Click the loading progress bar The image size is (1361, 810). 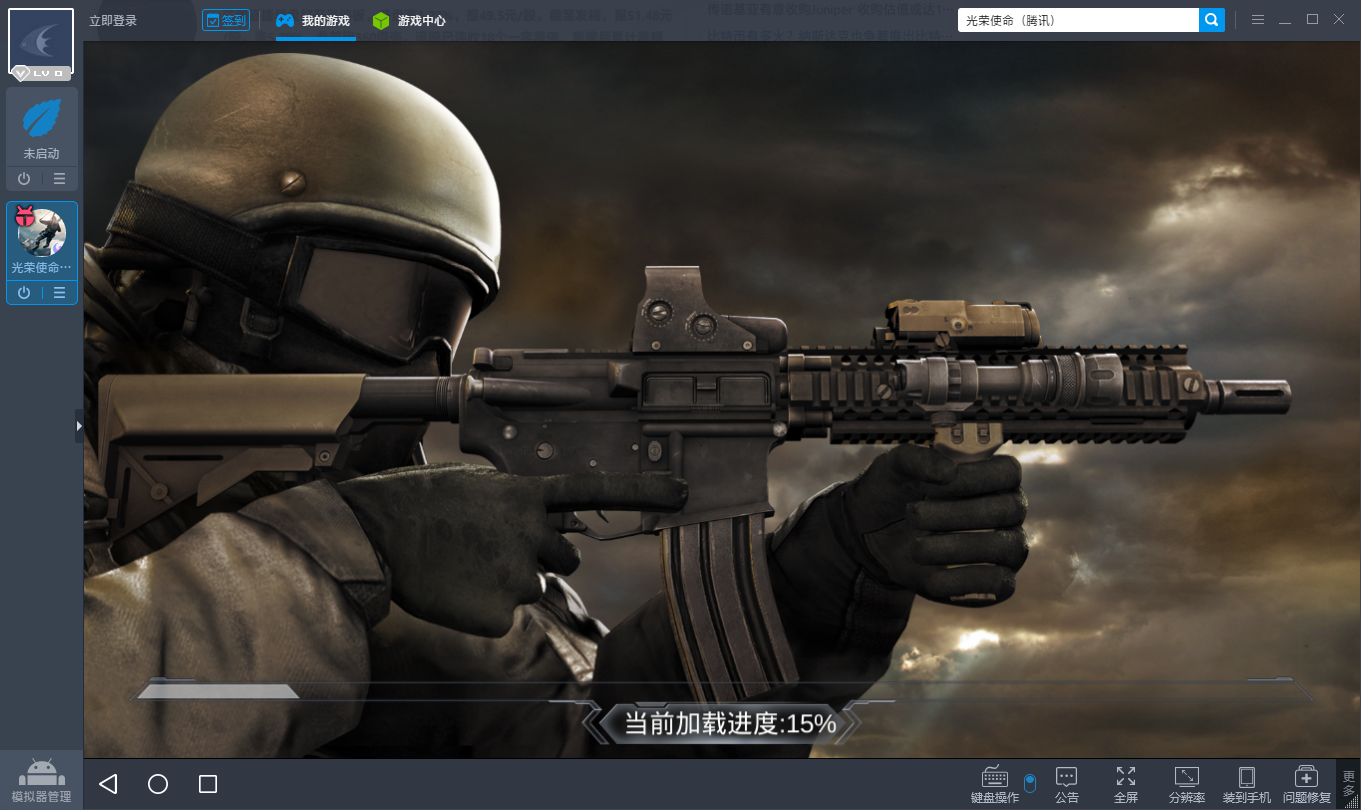coord(721,690)
